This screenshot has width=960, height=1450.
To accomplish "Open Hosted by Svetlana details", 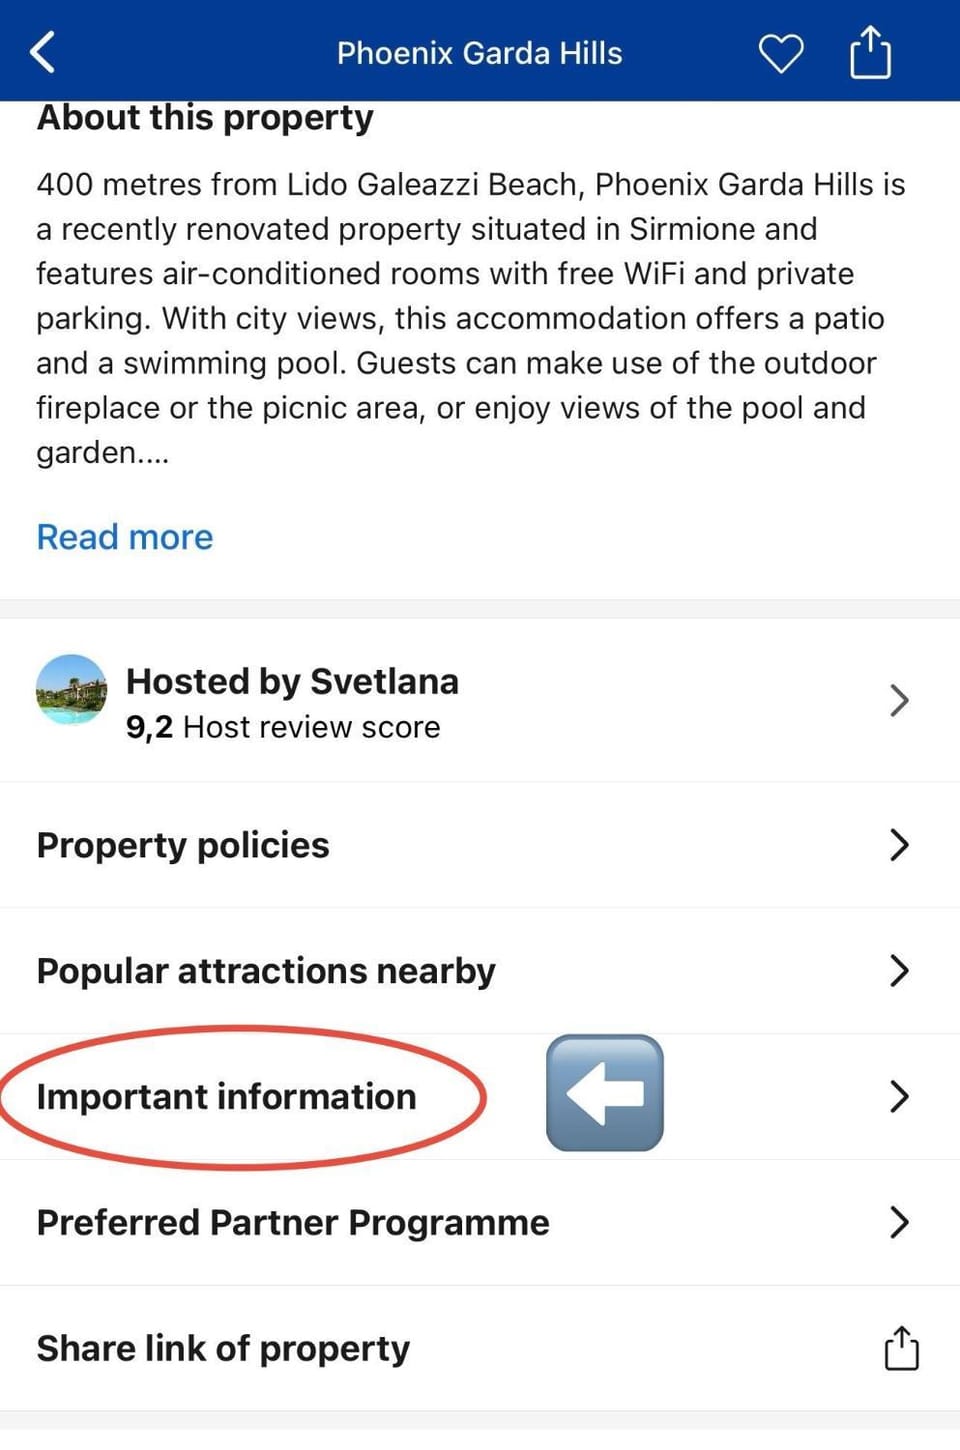I will pyautogui.click(x=292, y=682).
